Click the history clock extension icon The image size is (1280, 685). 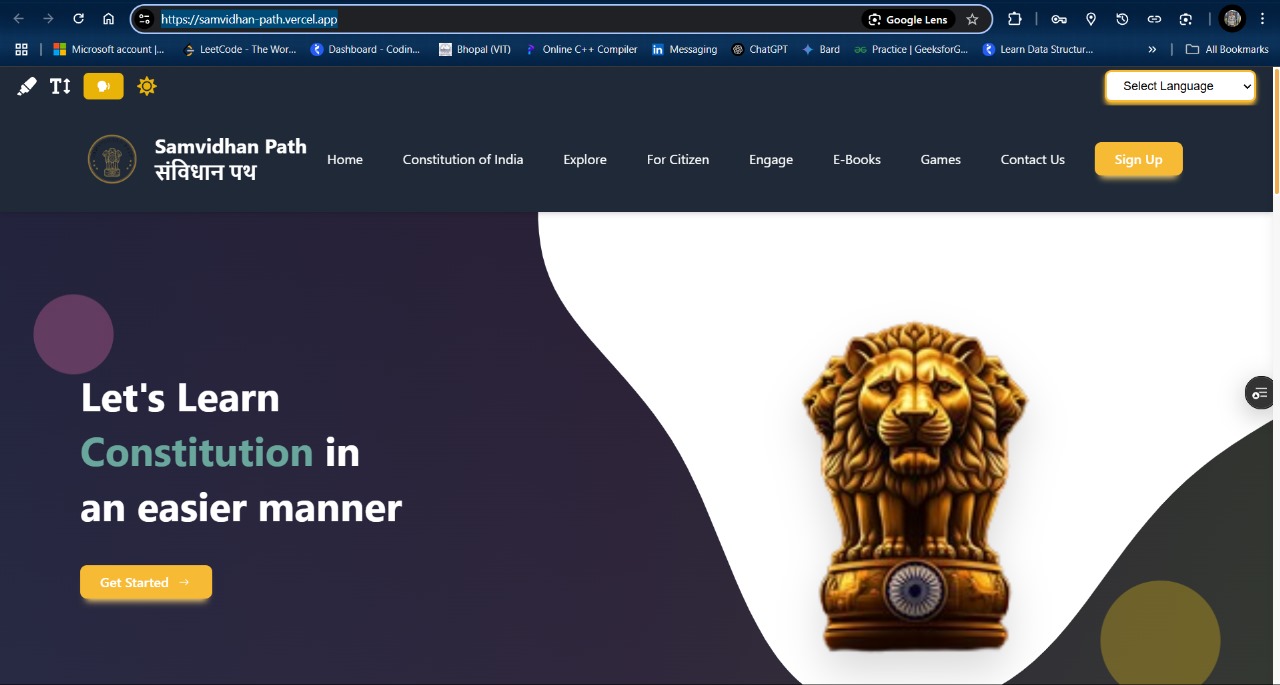[1122, 19]
